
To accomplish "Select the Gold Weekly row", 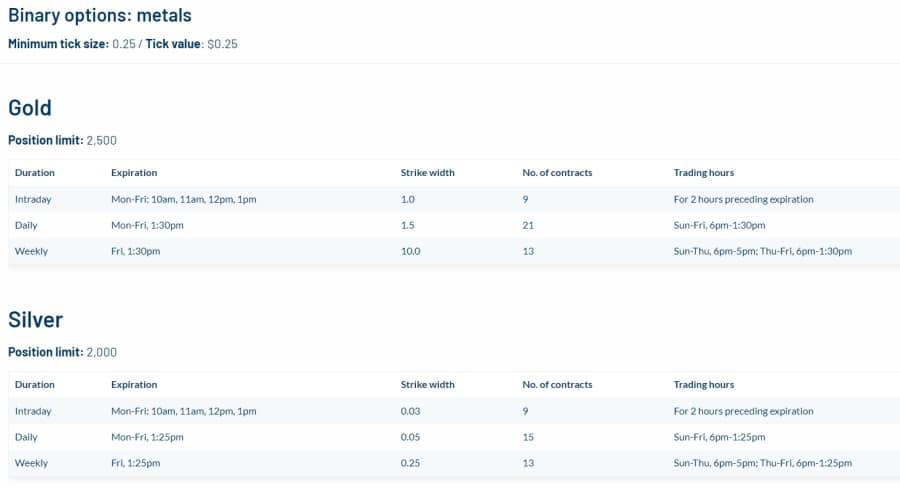I will click(454, 251).
